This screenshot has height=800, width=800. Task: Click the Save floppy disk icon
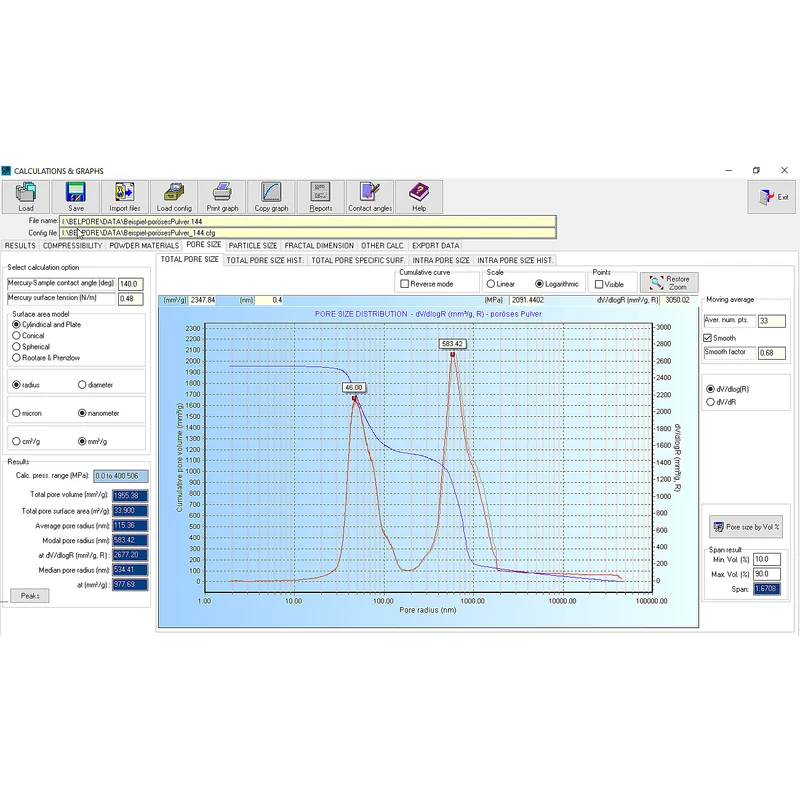click(76, 196)
